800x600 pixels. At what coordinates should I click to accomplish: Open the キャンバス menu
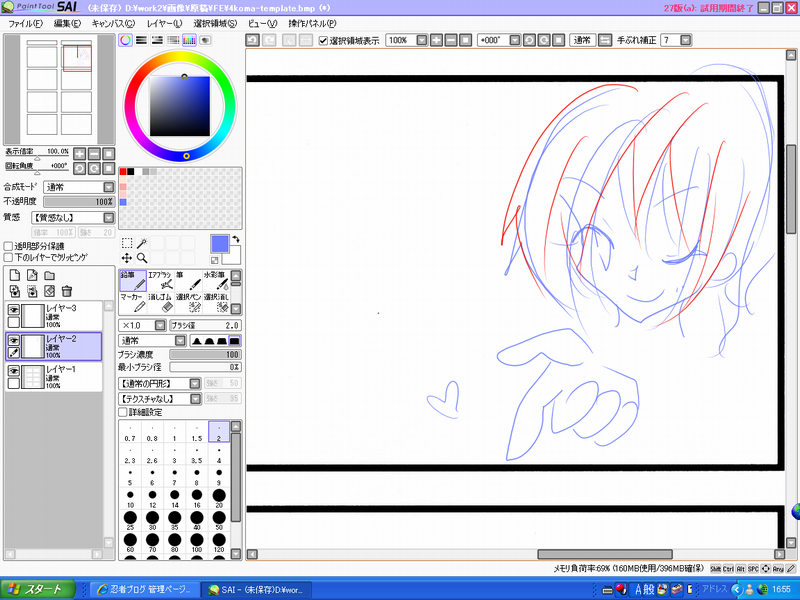(113, 23)
